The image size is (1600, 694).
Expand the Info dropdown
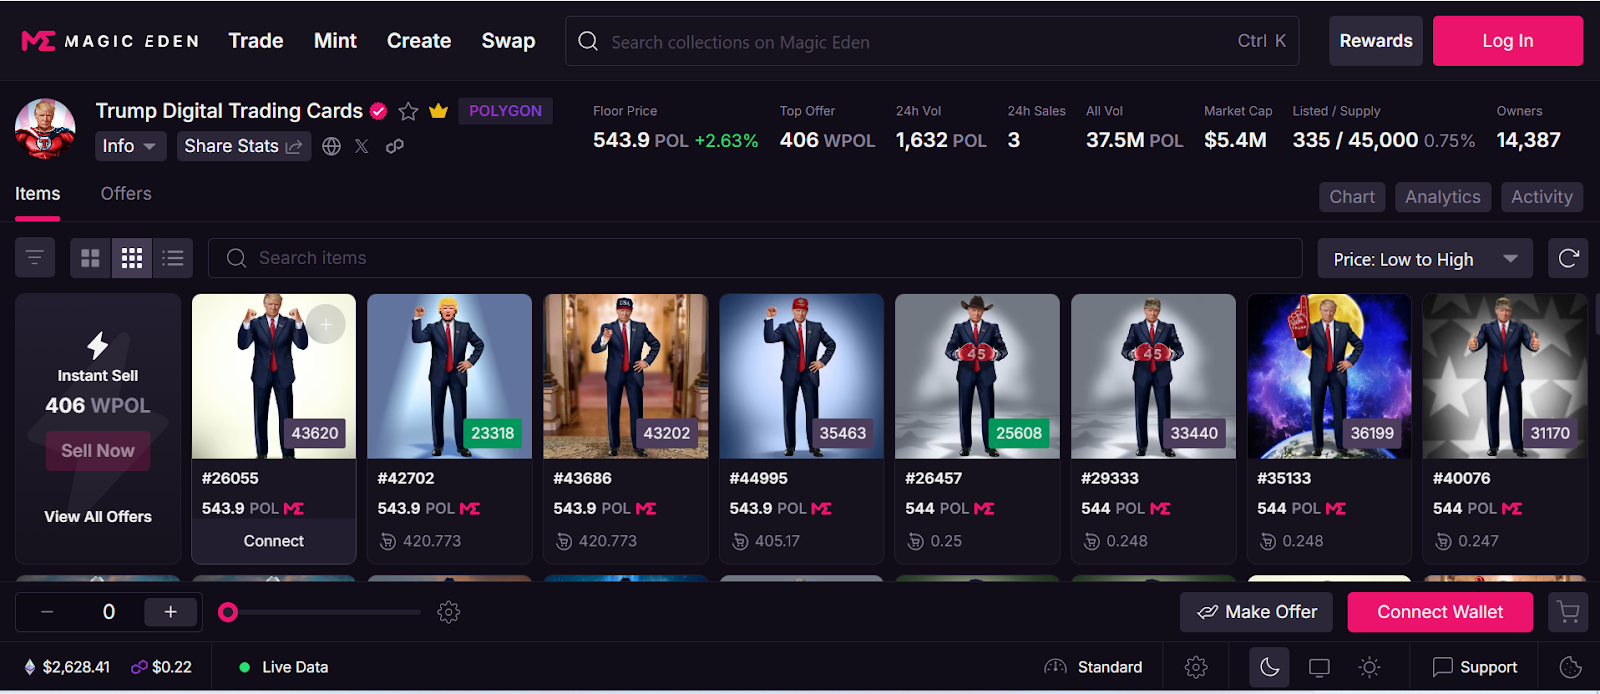(x=130, y=146)
